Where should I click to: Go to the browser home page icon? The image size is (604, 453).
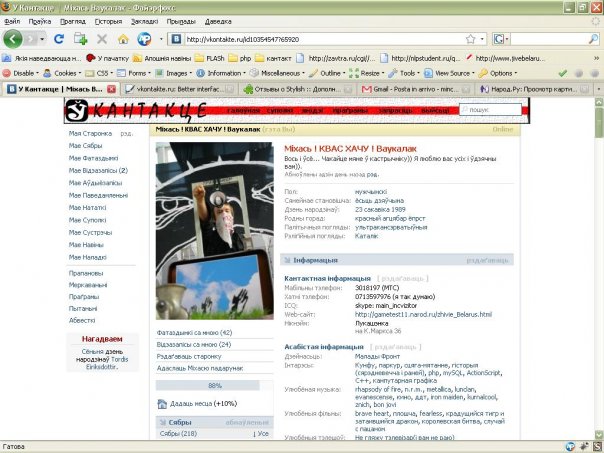(x=123, y=39)
